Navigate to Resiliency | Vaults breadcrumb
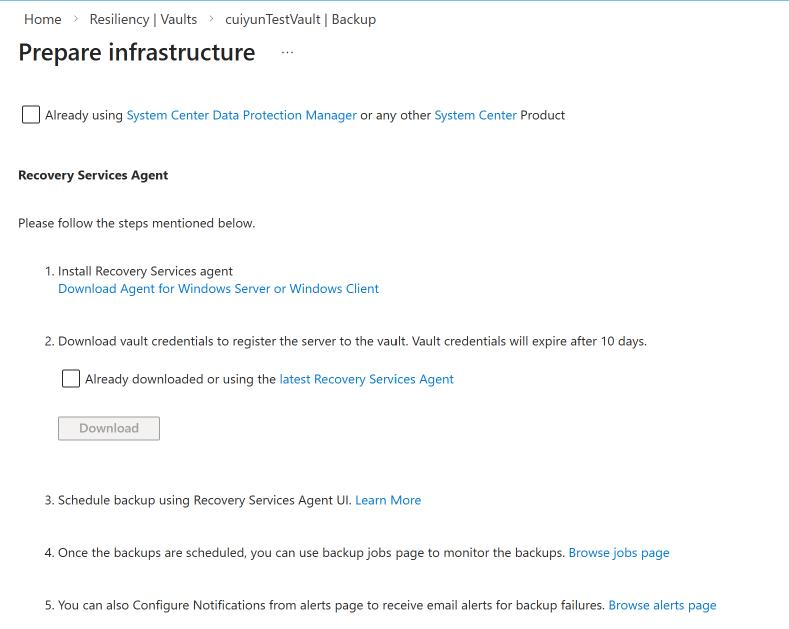 (x=143, y=19)
